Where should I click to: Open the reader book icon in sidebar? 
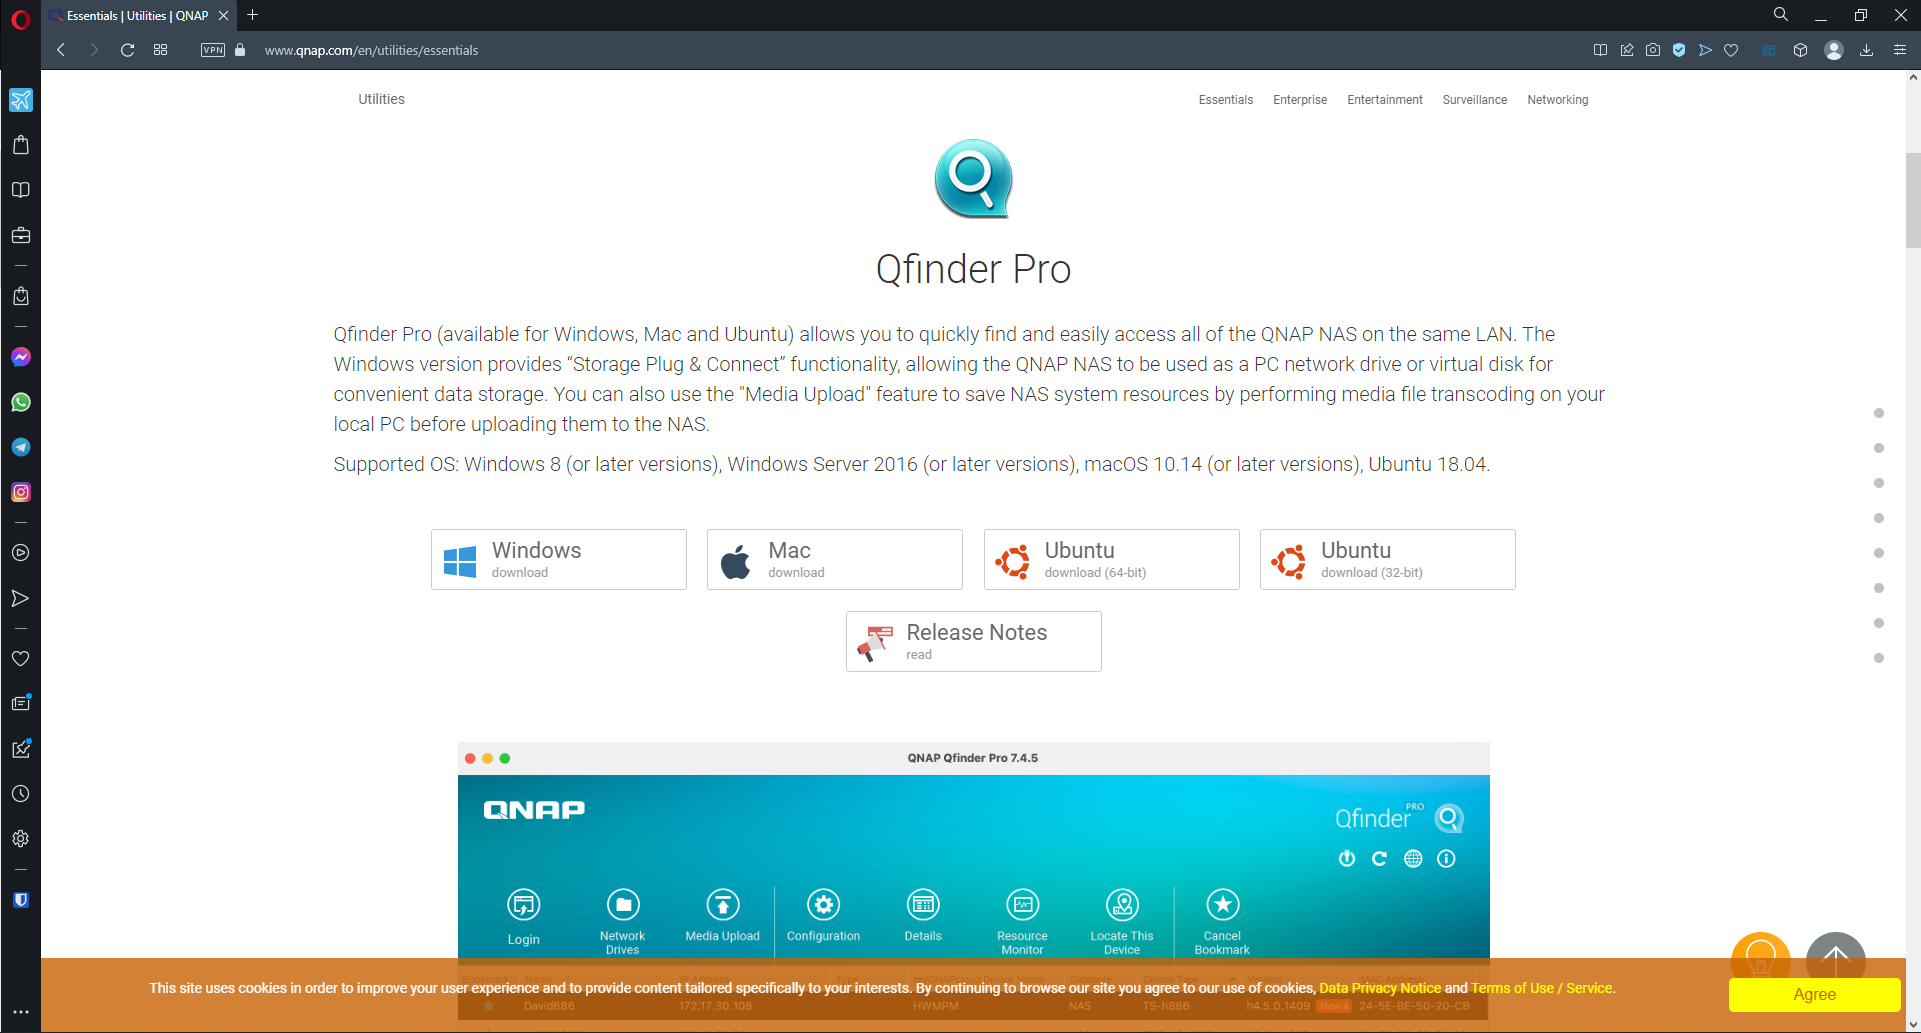tap(21, 190)
